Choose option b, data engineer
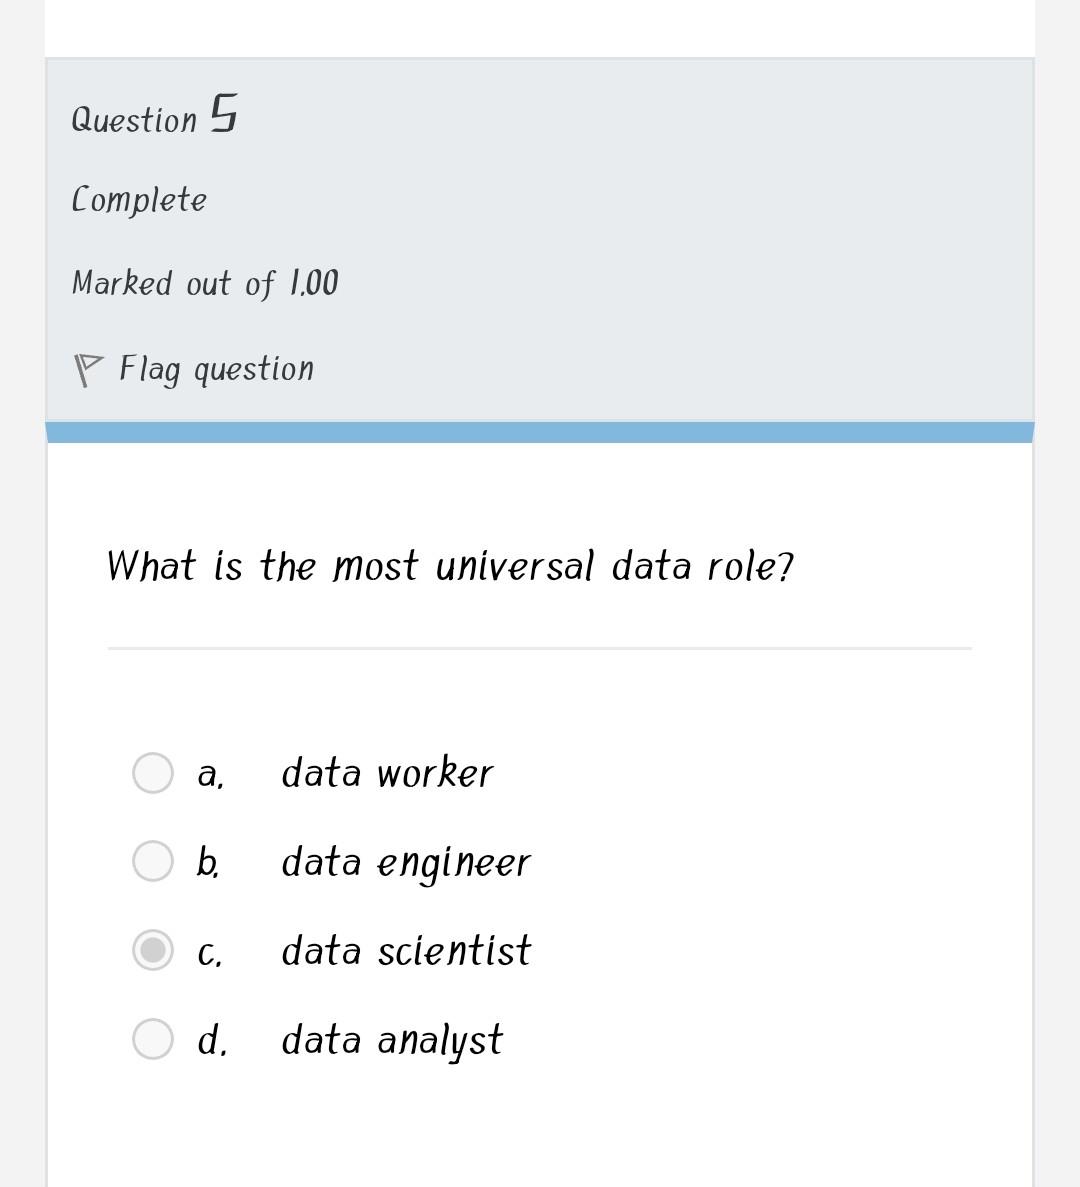This screenshot has height=1187, width=1080. (x=152, y=861)
